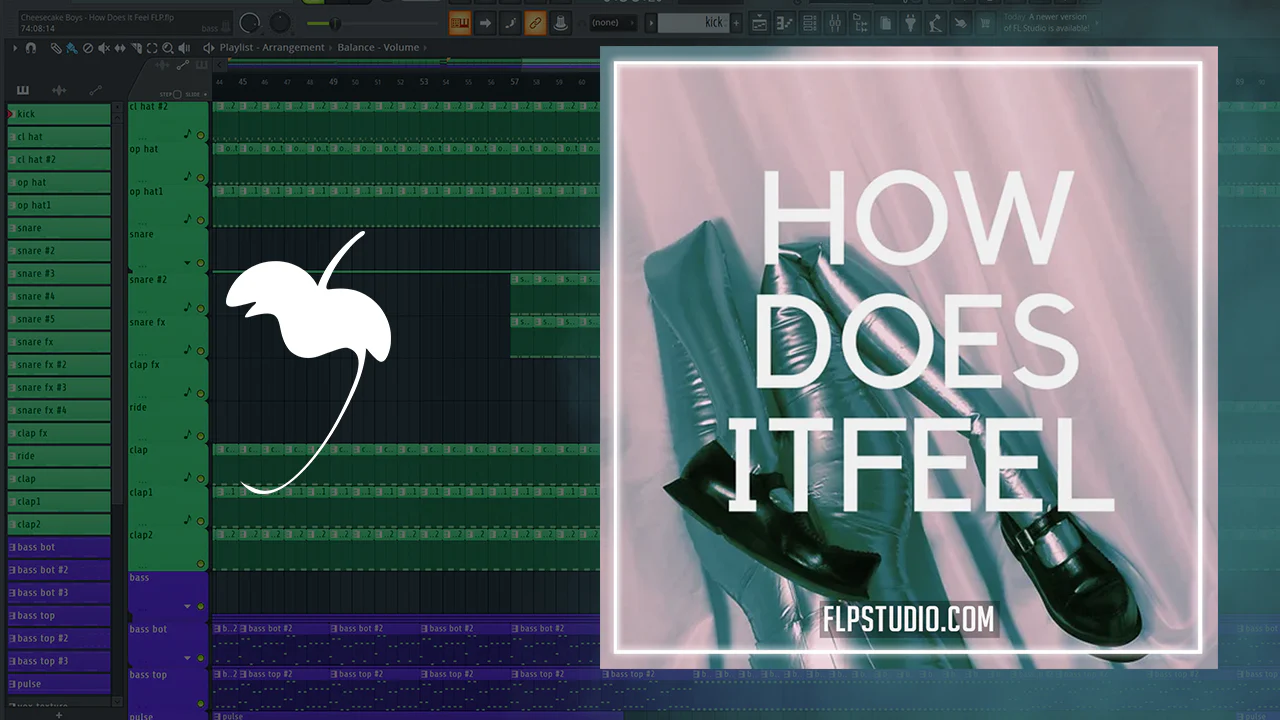Image resolution: width=1280 pixels, height=720 pixels.
Task: Click the metronome-style hat icon in toolbar
Action: pyautogui.click(x=560, y=22)
